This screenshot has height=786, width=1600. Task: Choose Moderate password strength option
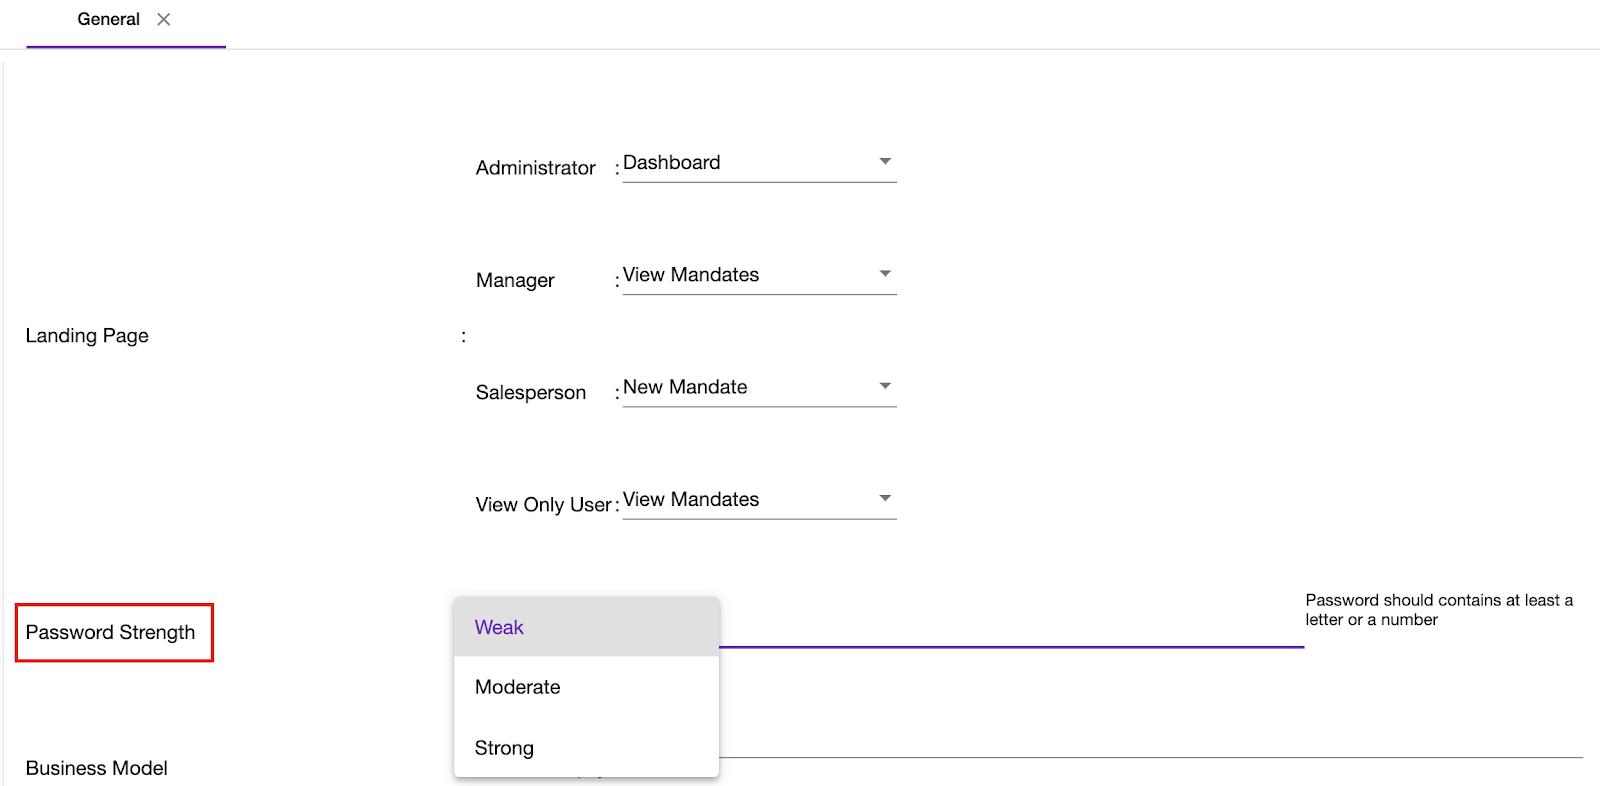click(x=517, y=688)
